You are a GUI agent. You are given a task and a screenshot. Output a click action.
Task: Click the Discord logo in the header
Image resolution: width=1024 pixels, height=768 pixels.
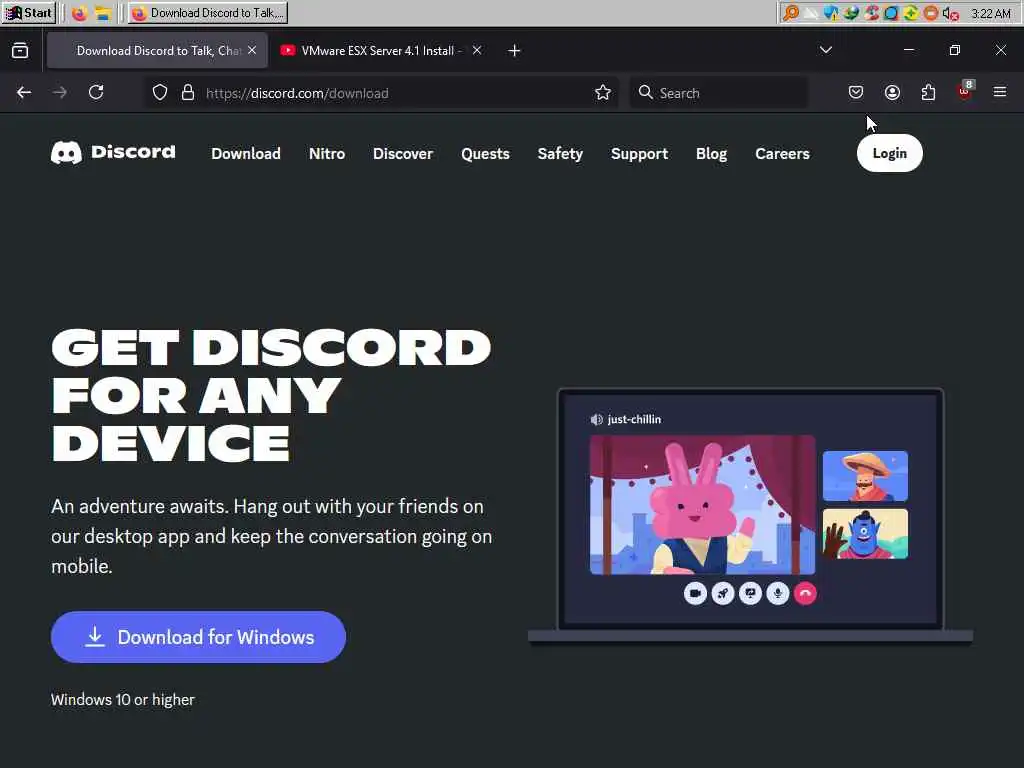tap(113, 153)
